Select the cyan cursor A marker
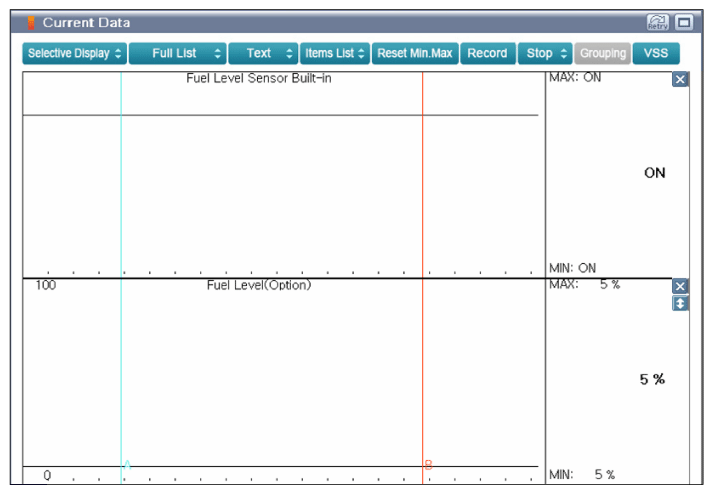This screenshot has height=494, width=713. coord(126,464)
